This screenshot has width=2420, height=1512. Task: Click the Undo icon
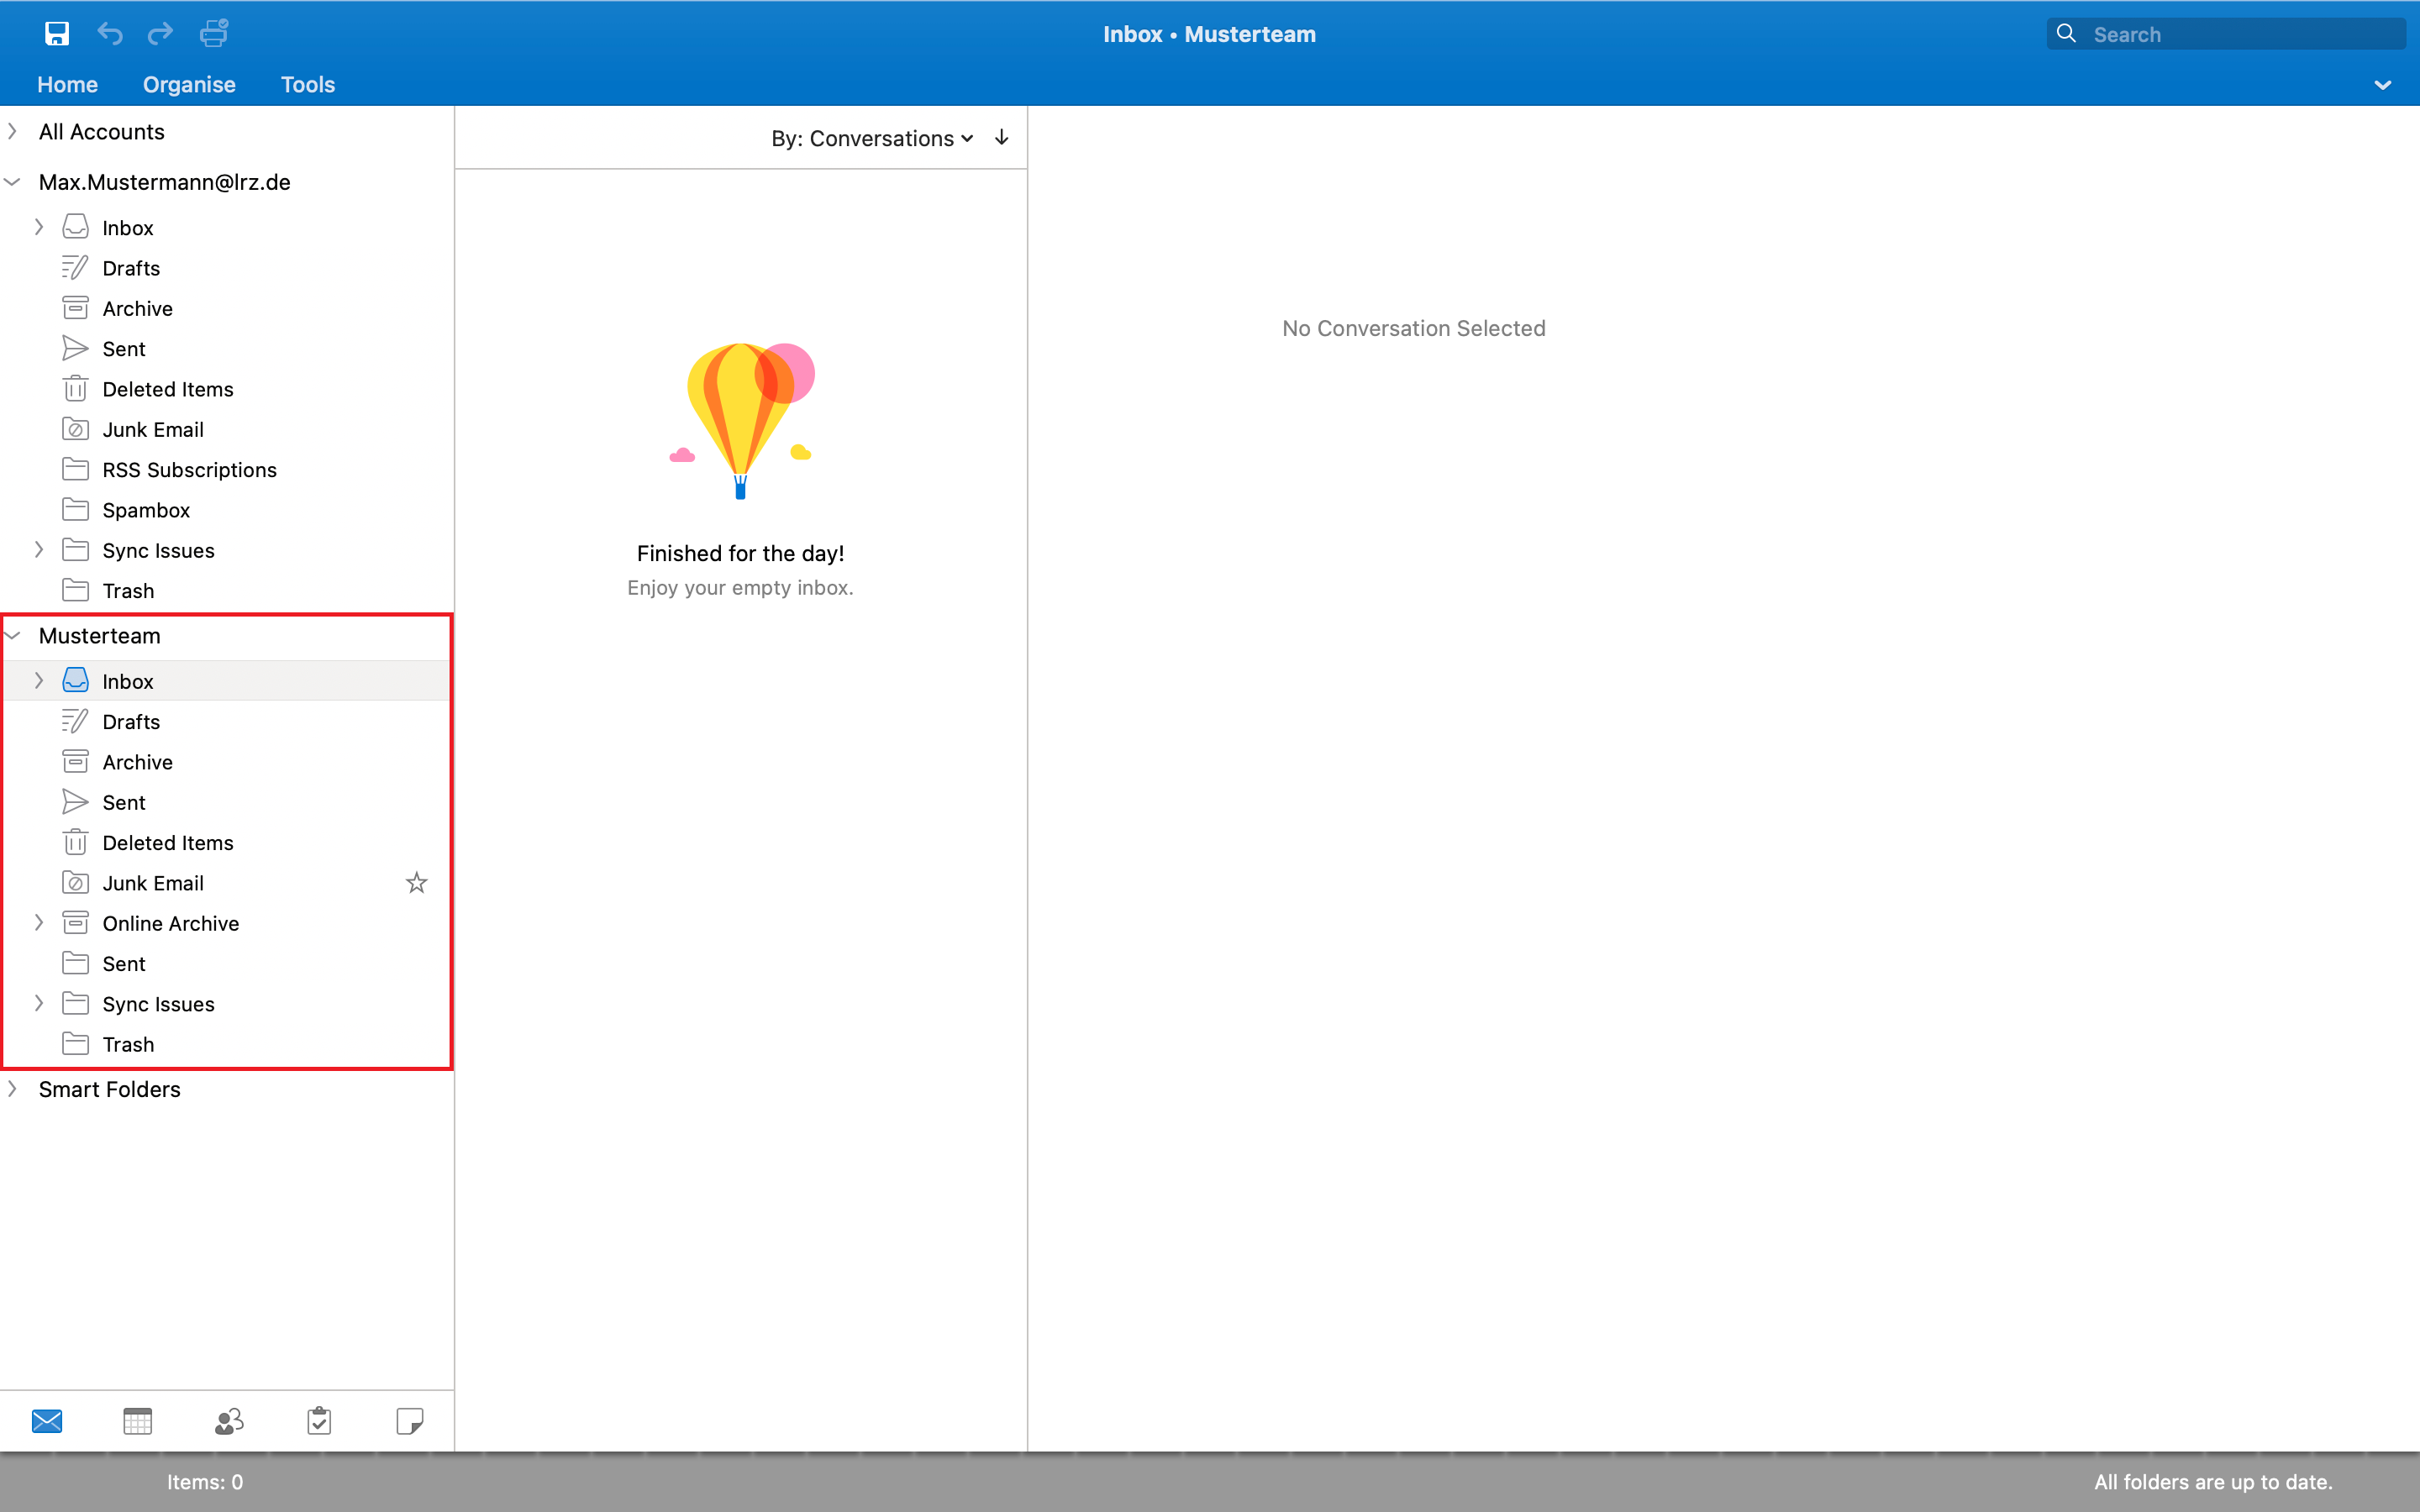point(110,33)
